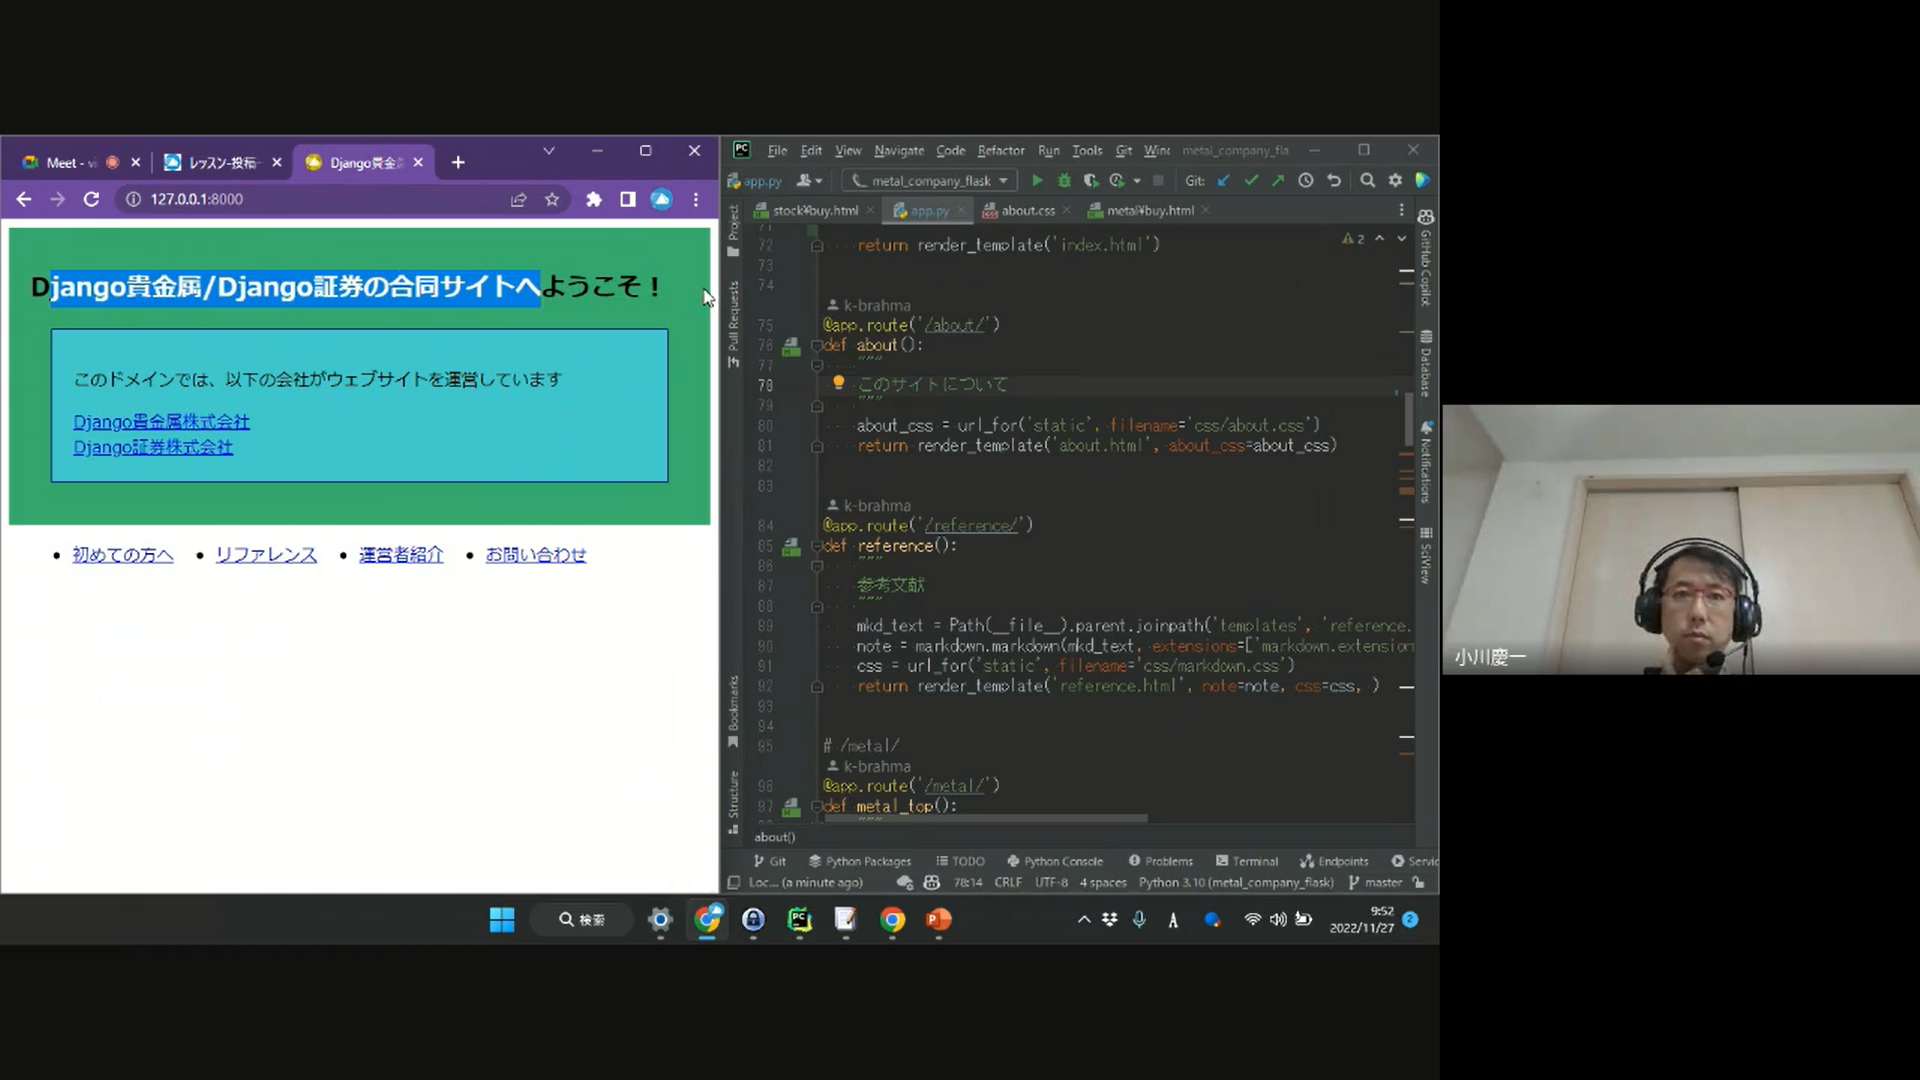1920x1080 pixels.
Task: Show Git history clock icon
Action: pyautogui.click(x=1306, y=181)
